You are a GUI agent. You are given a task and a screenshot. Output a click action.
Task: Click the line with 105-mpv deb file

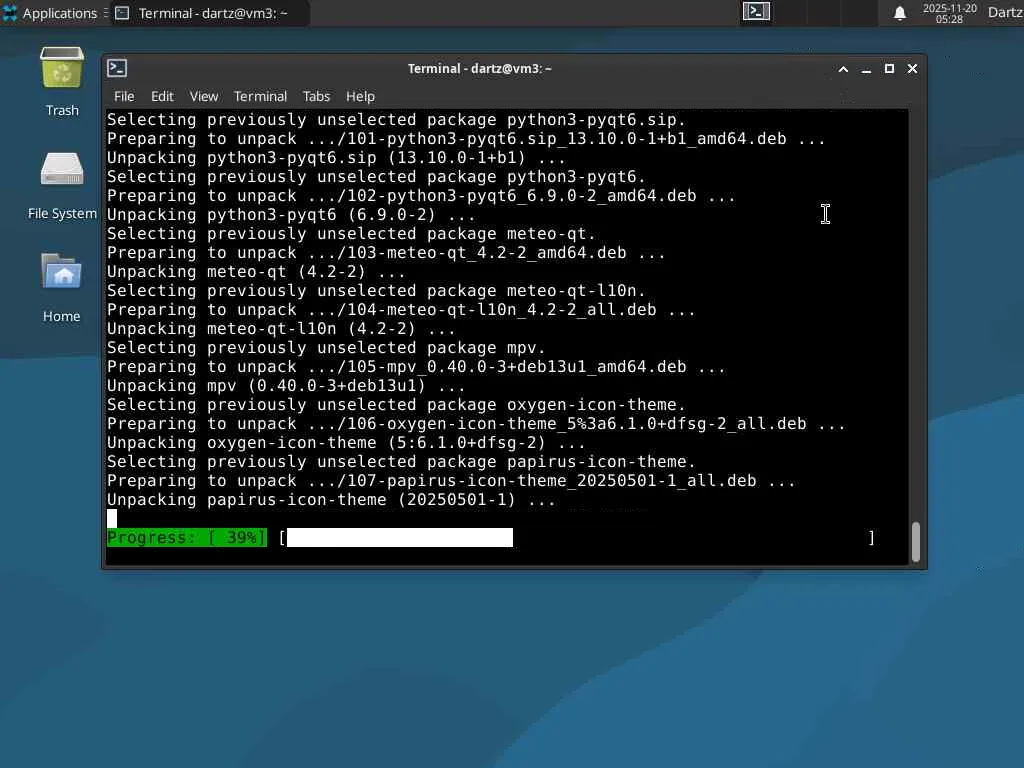[416, 367]
